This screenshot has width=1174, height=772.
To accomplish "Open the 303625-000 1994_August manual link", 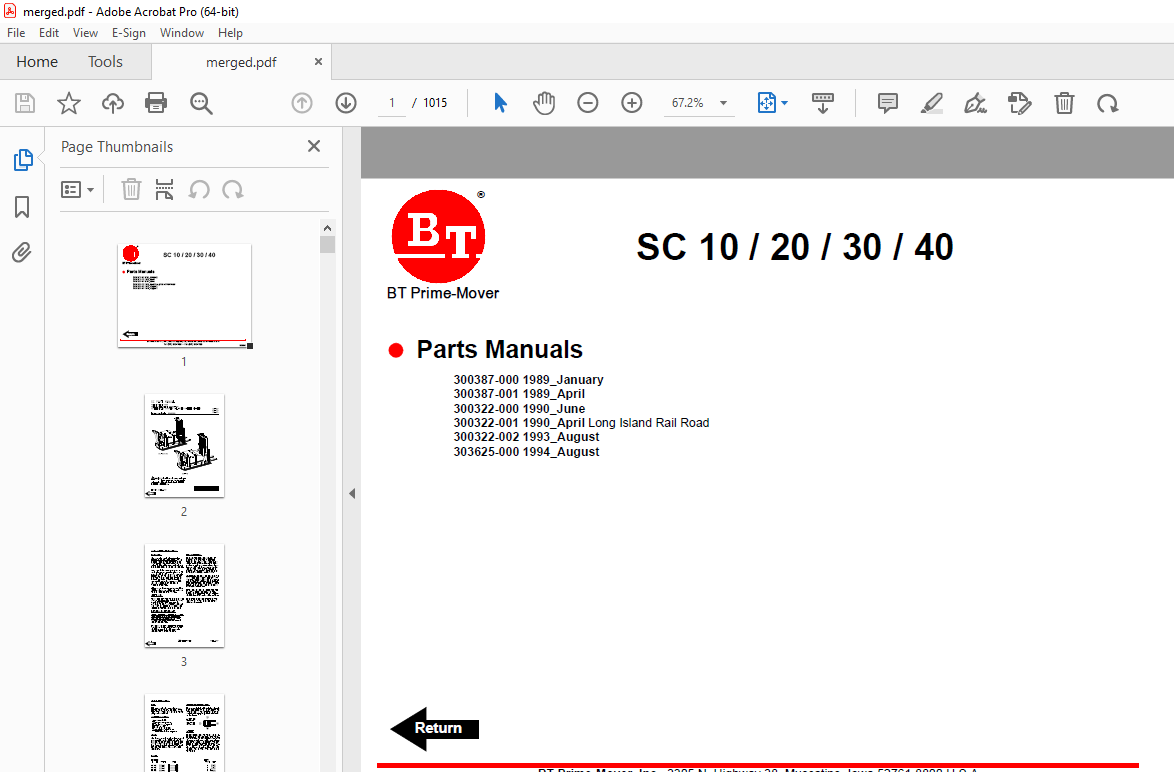I will point(526,452).
